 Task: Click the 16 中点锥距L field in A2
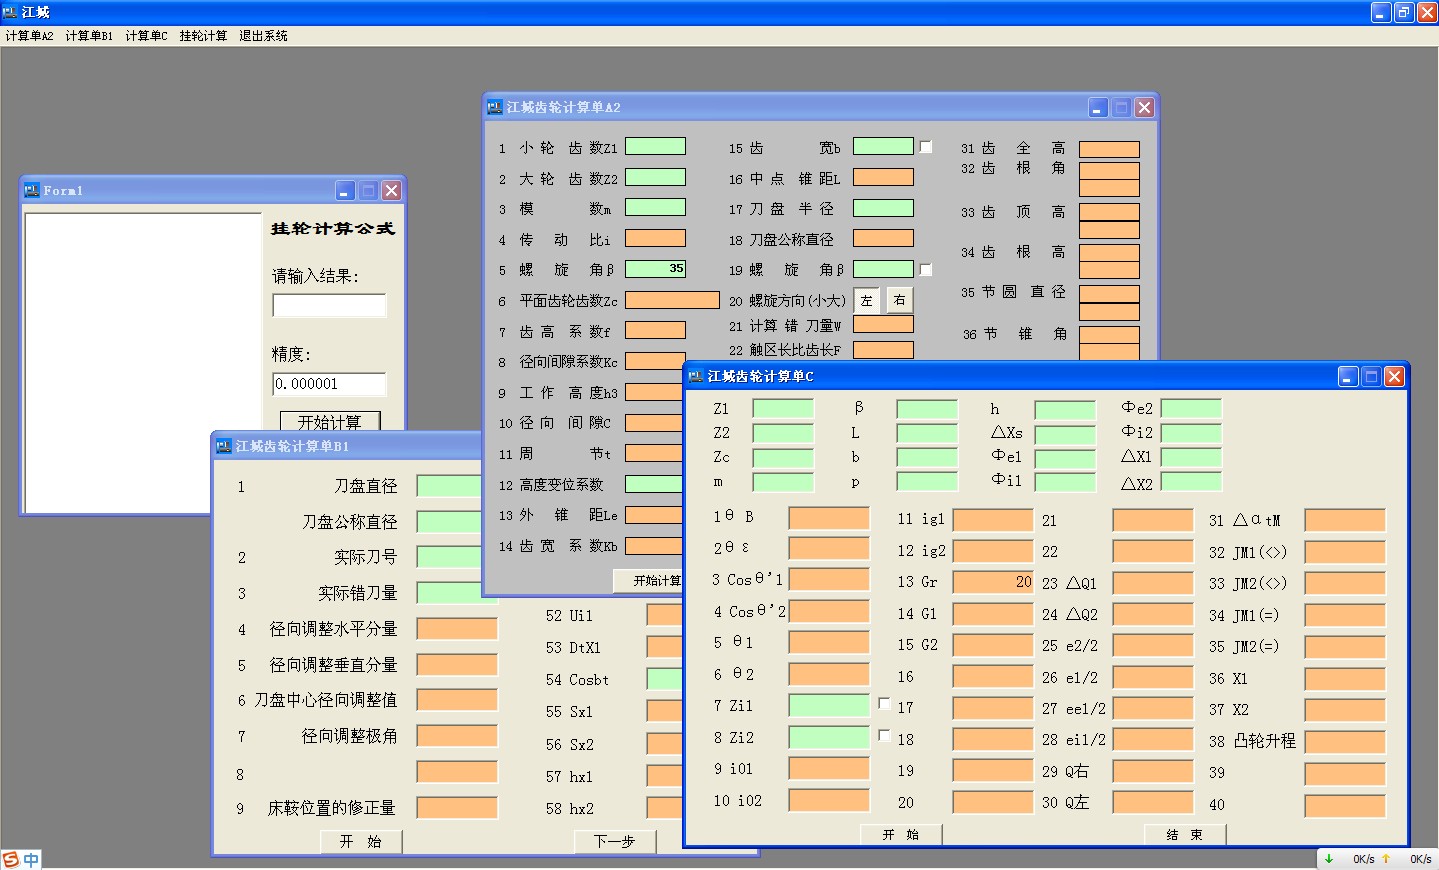(x=883, y=177)
